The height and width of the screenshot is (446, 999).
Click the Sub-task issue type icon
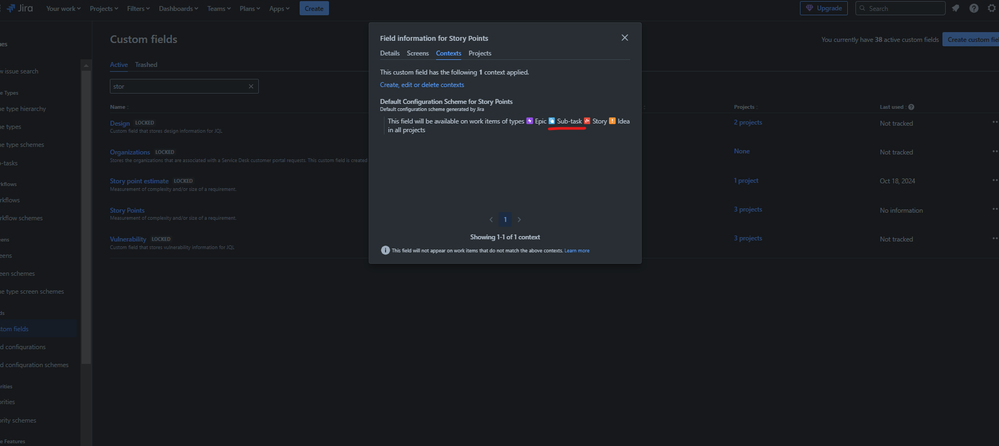tap(552, 121)
